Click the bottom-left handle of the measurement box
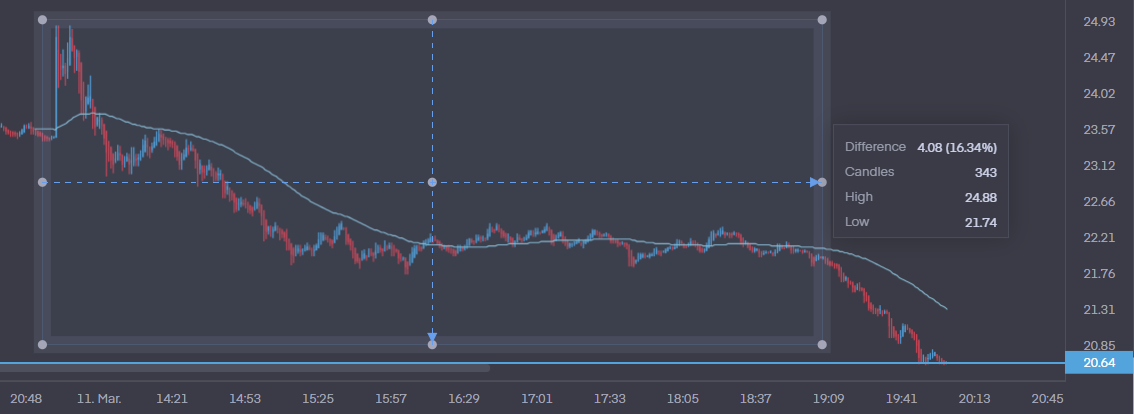Viewport: 1134px width, 414px height. [x=42, y=345]
